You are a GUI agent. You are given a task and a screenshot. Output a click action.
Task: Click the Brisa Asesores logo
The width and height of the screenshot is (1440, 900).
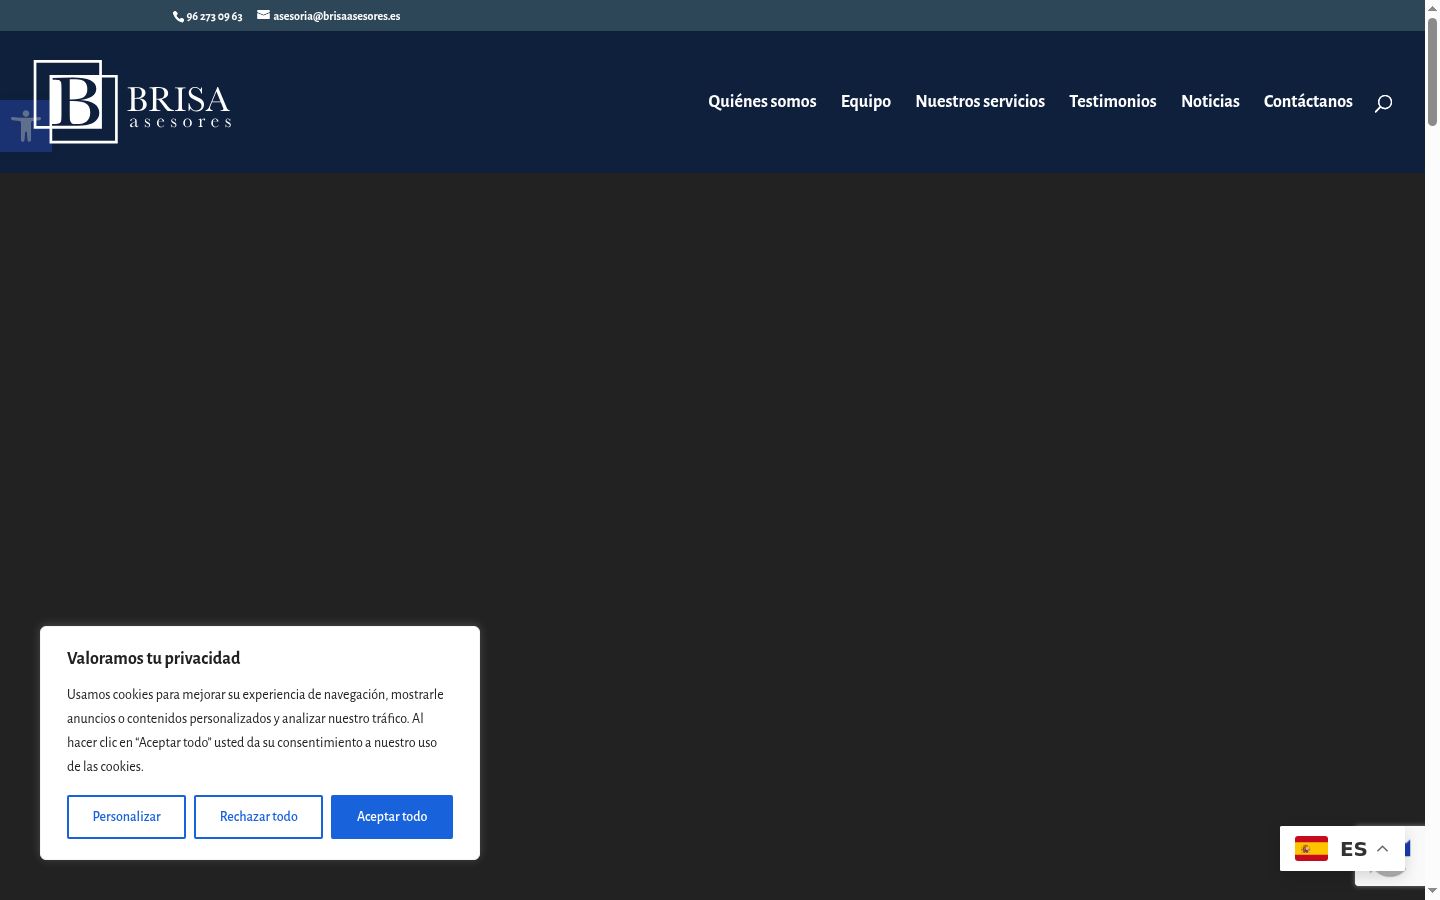[132, 101]
